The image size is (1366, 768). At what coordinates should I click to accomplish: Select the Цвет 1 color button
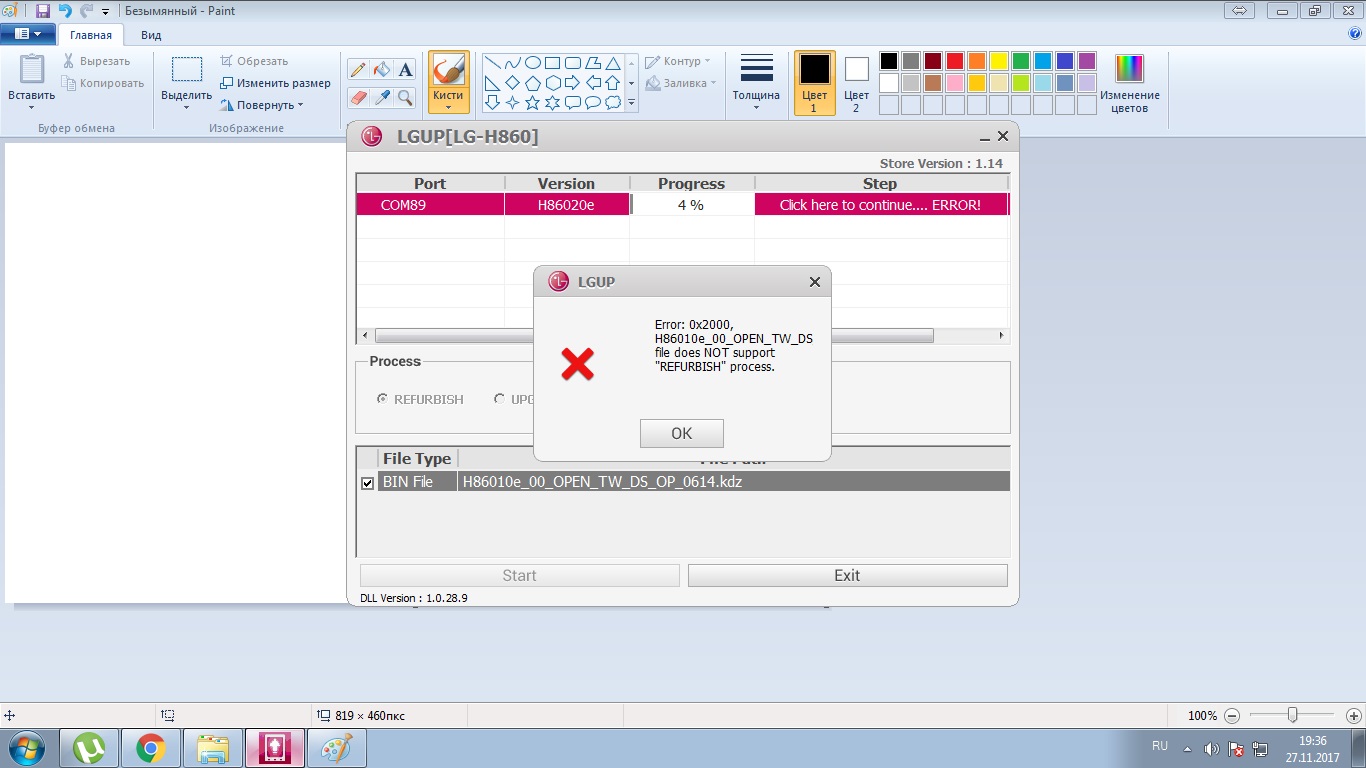point(814,83)
